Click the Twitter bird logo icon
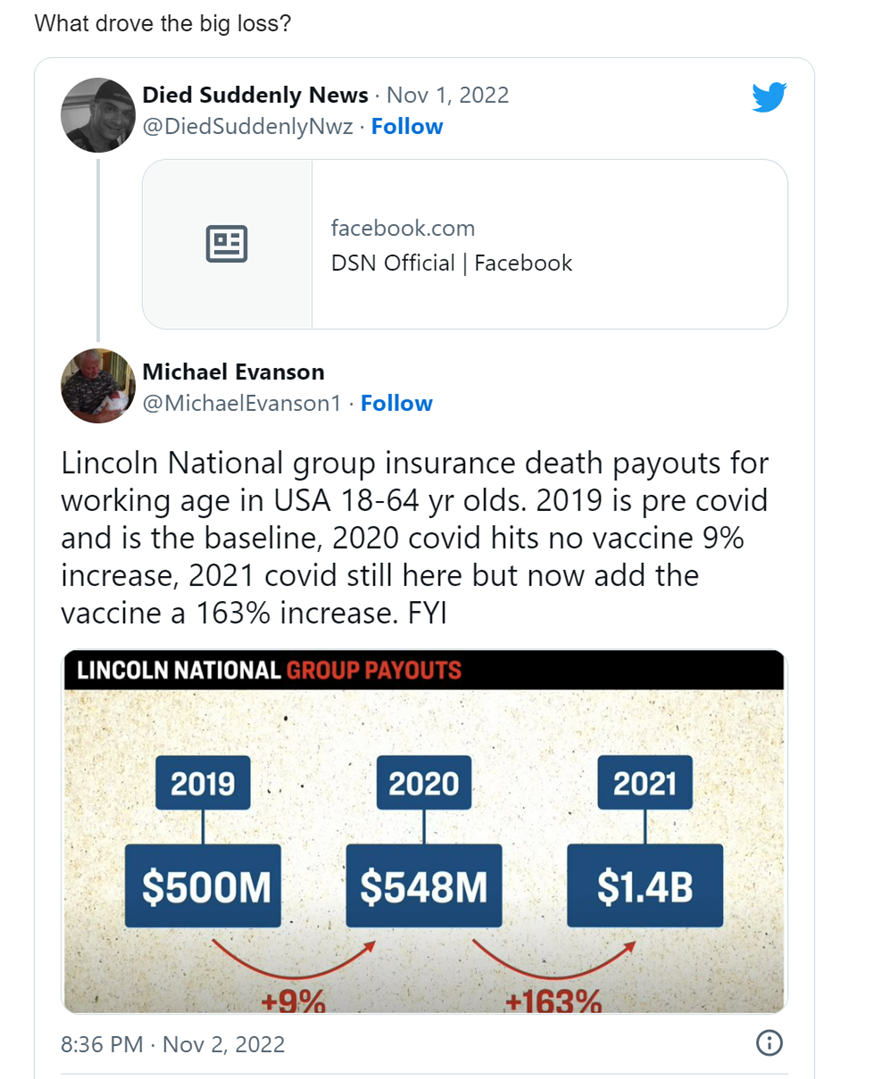This screenshot has height=1079, width=874. 769,97
